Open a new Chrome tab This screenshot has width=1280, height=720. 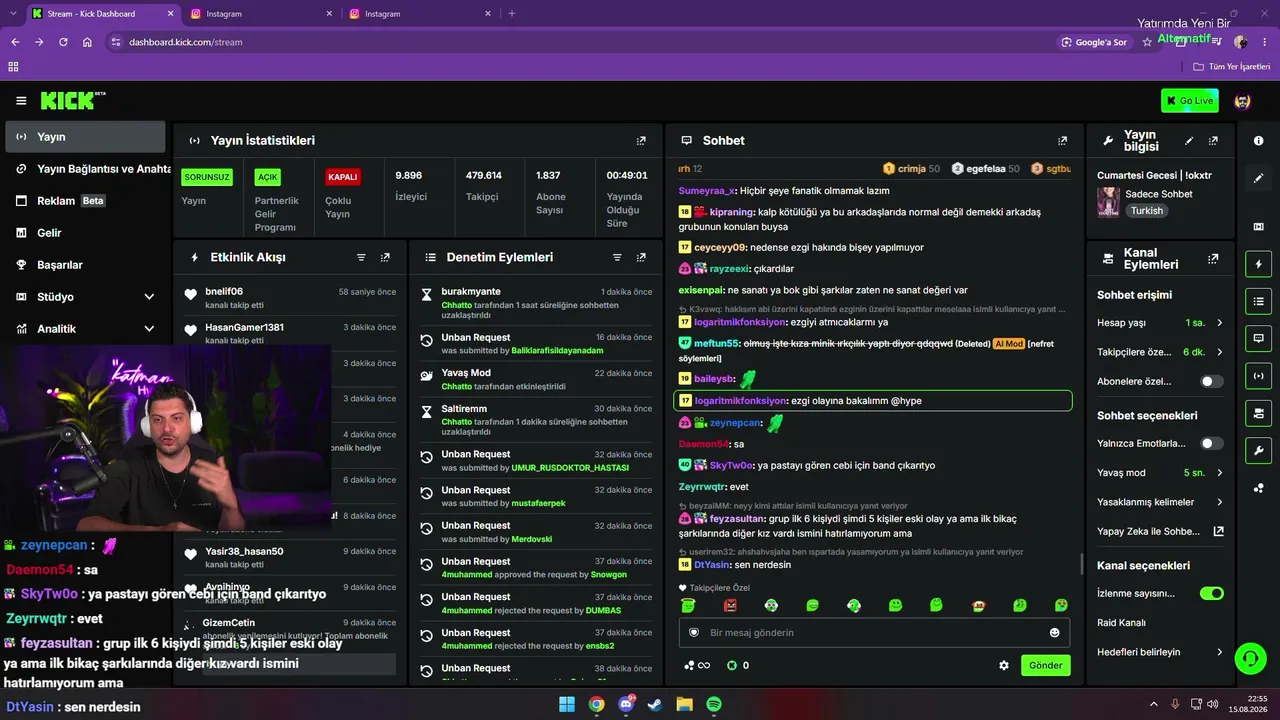512,14
